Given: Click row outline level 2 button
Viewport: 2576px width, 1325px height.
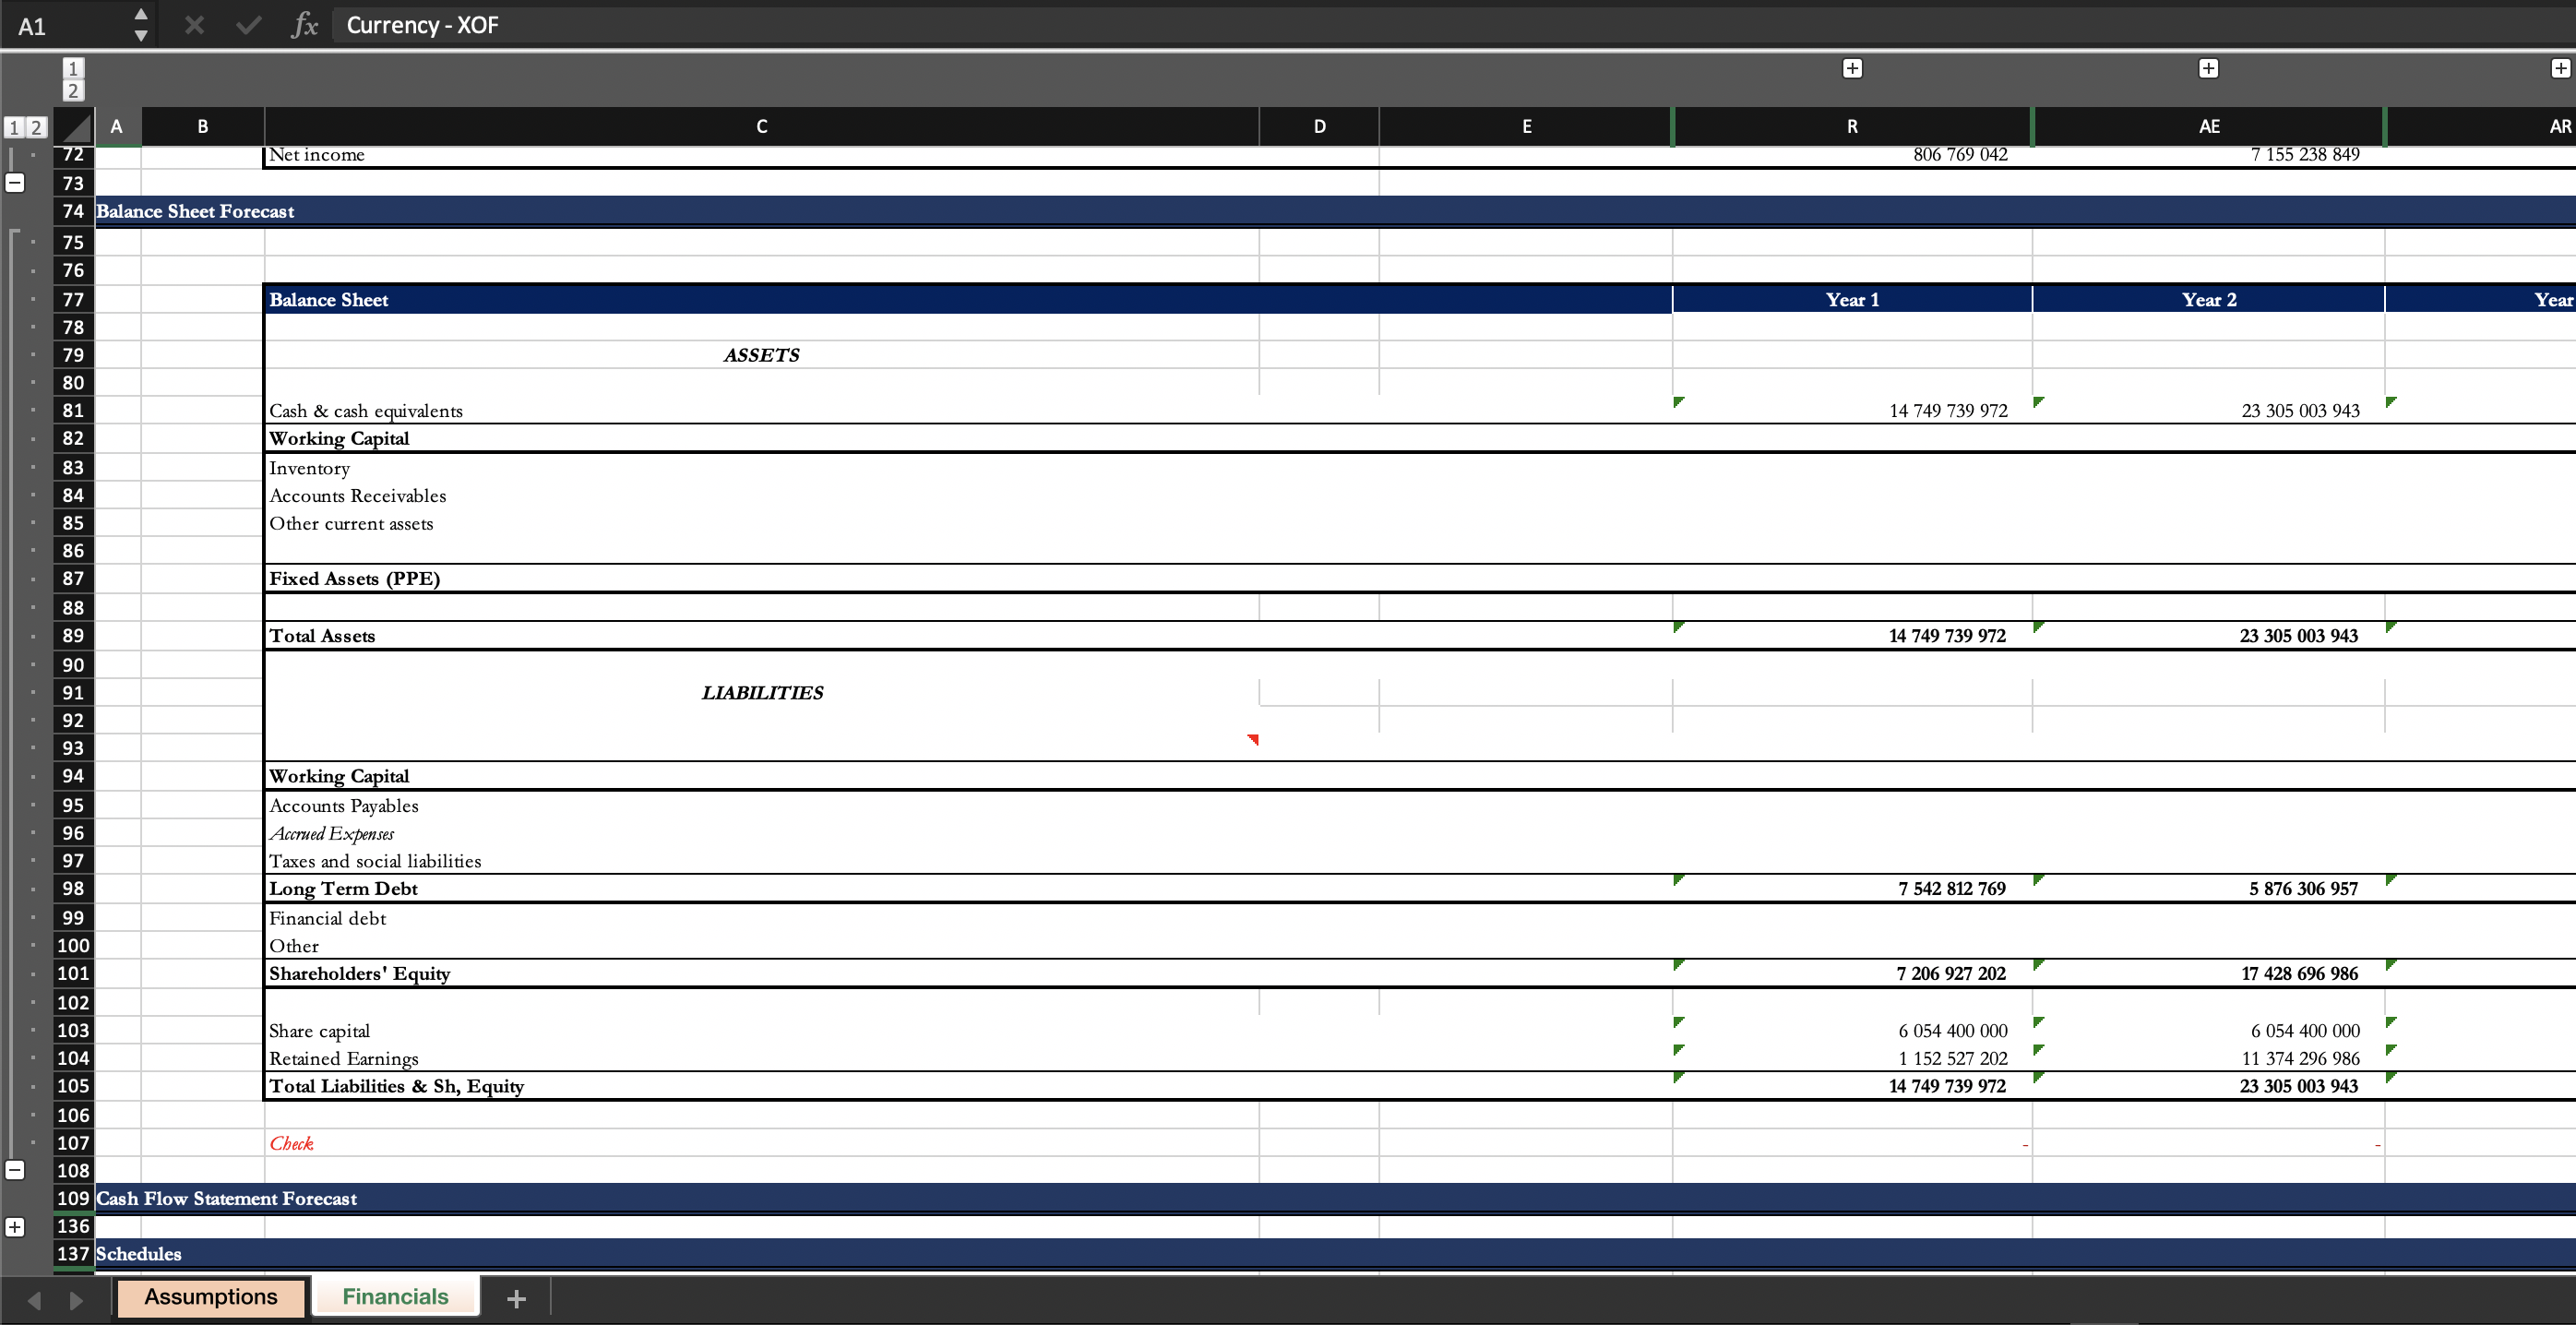Looking at the screenshot, I should point(36,127).
